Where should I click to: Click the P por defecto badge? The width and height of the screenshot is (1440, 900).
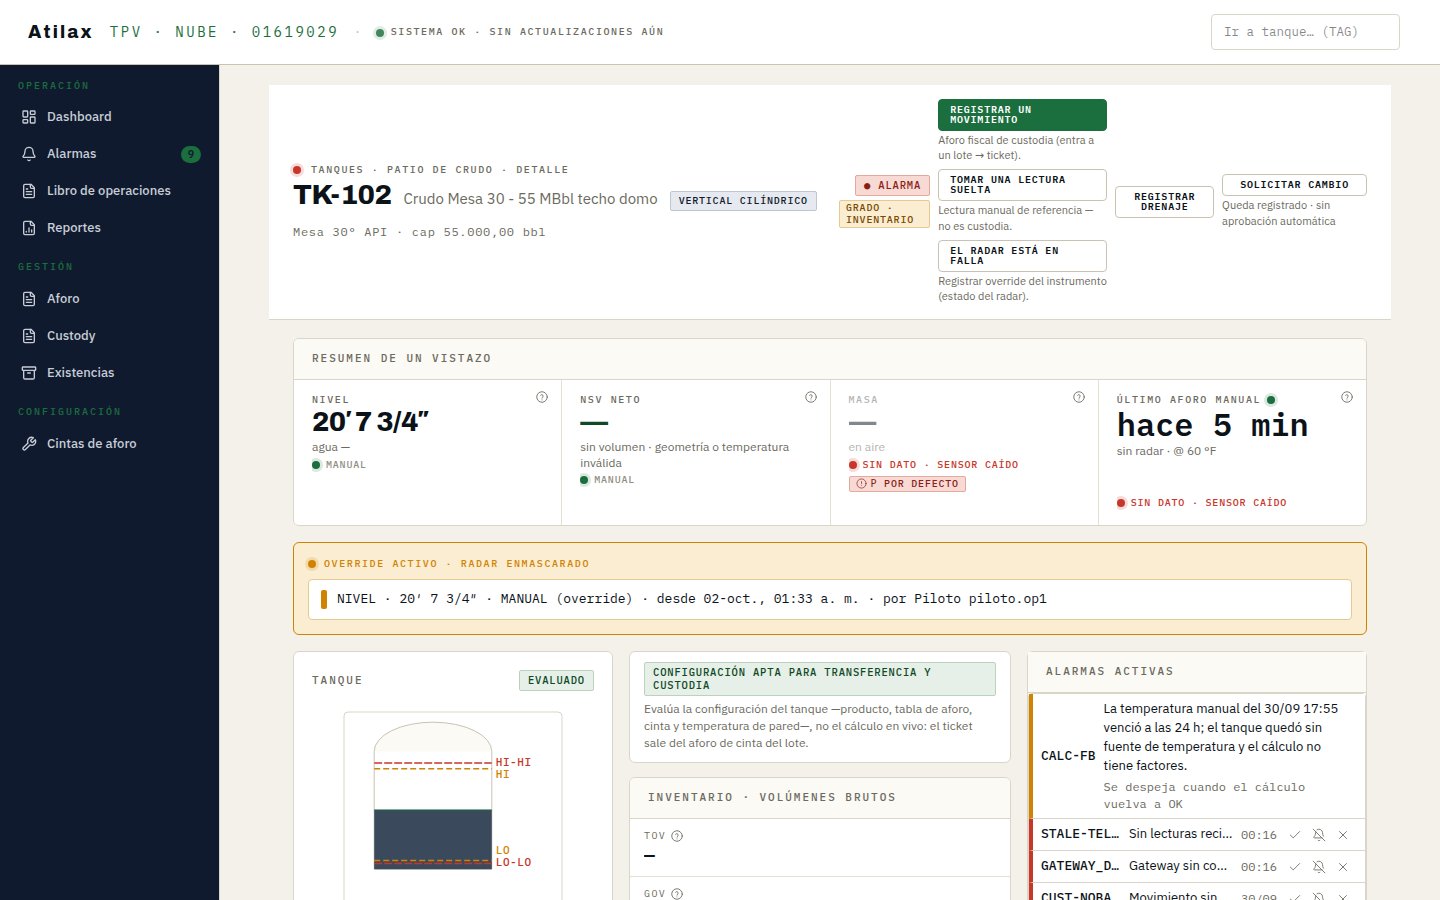[907, 484]
